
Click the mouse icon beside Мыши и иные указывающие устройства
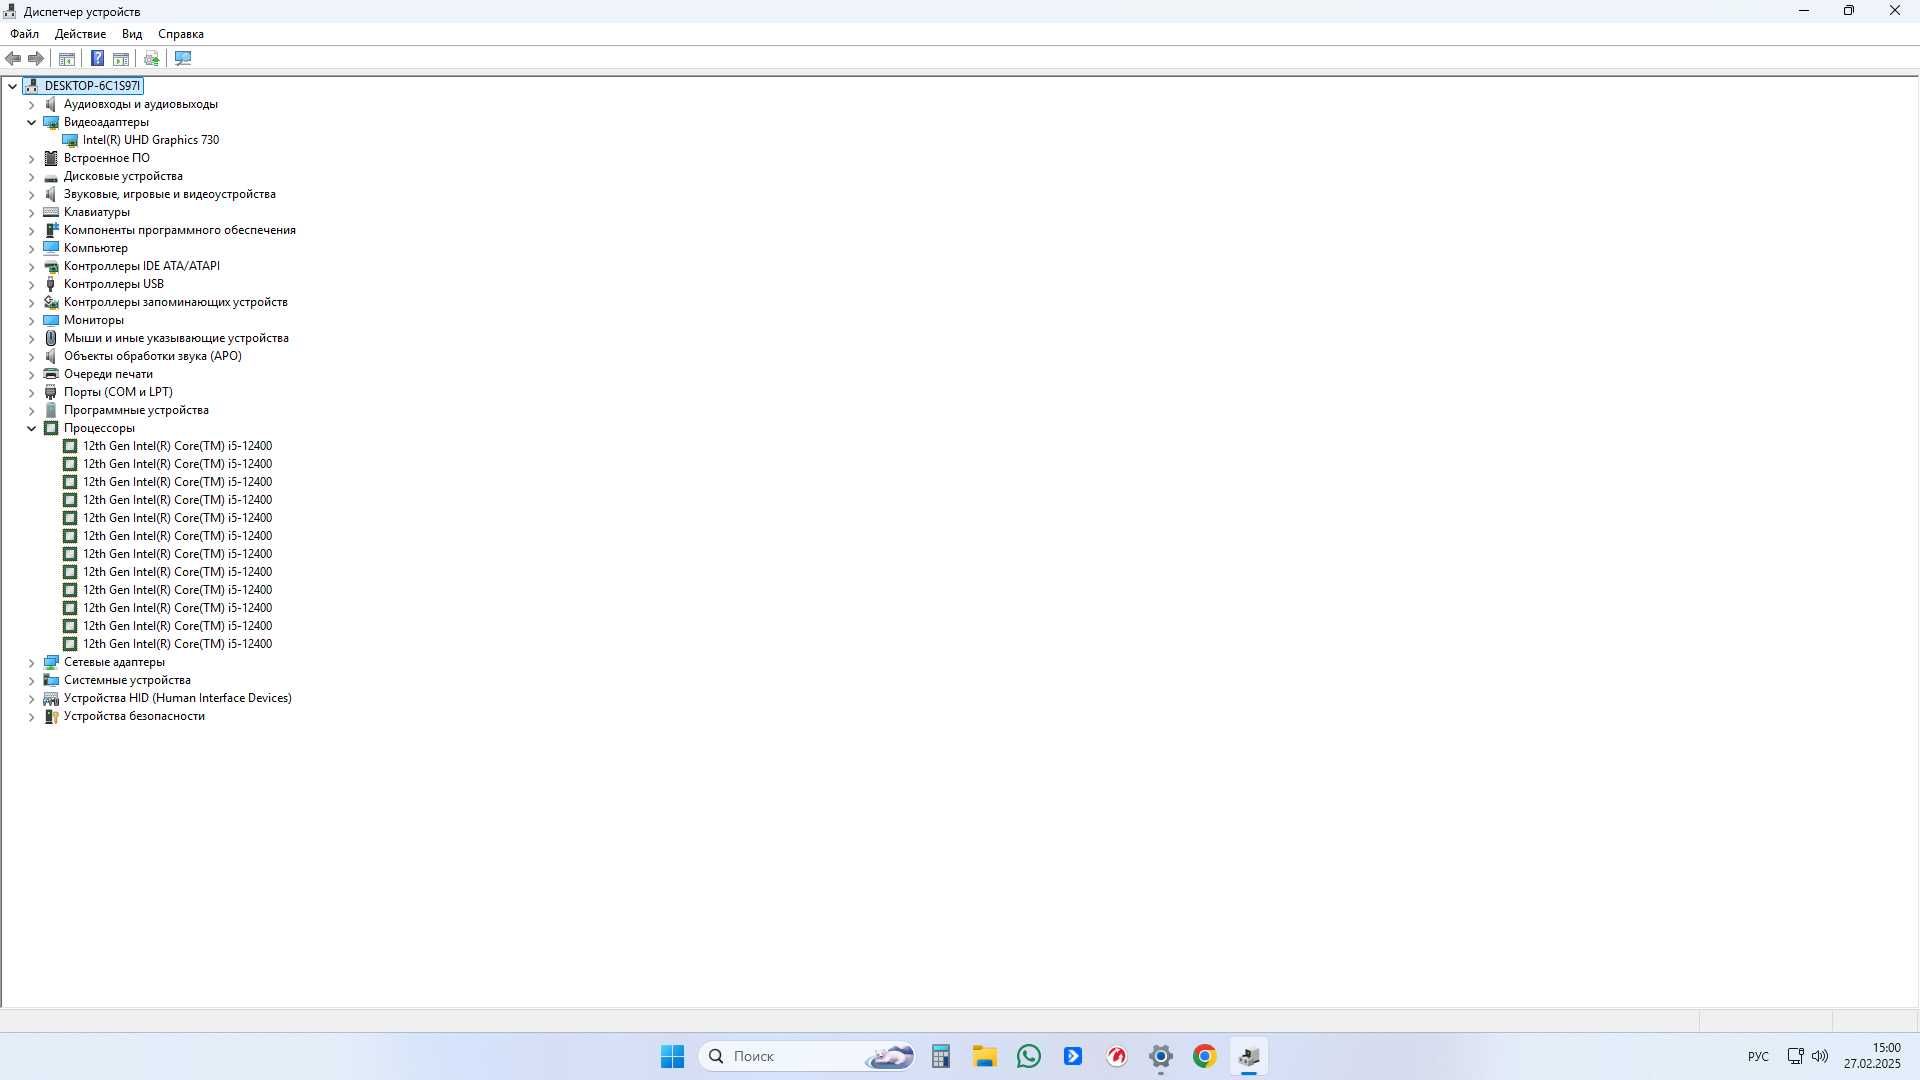[x=51, y=338]
